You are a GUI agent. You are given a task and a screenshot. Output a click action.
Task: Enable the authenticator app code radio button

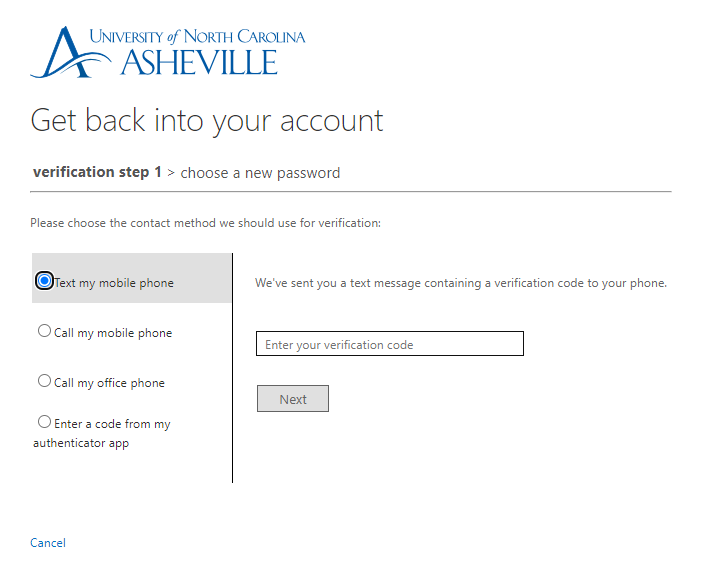[x=44, y=422]
